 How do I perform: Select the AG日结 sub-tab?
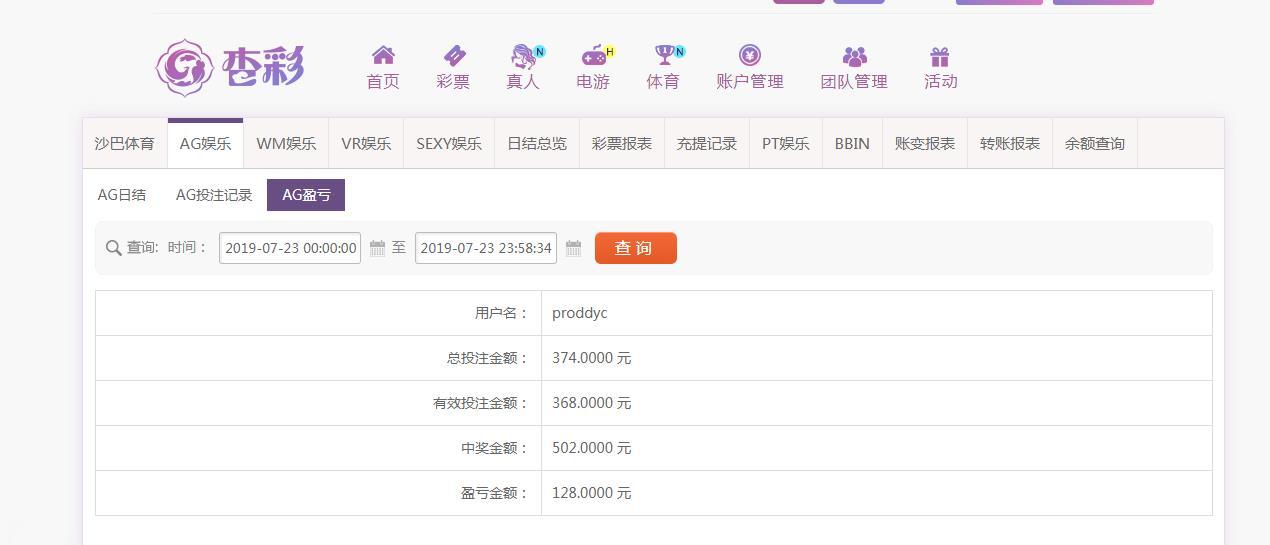[122, 195]
